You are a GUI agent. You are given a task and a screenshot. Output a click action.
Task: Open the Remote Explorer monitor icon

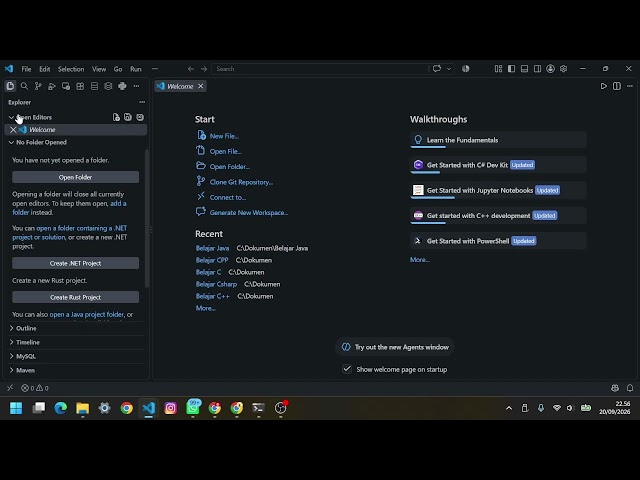coord(66,86)
